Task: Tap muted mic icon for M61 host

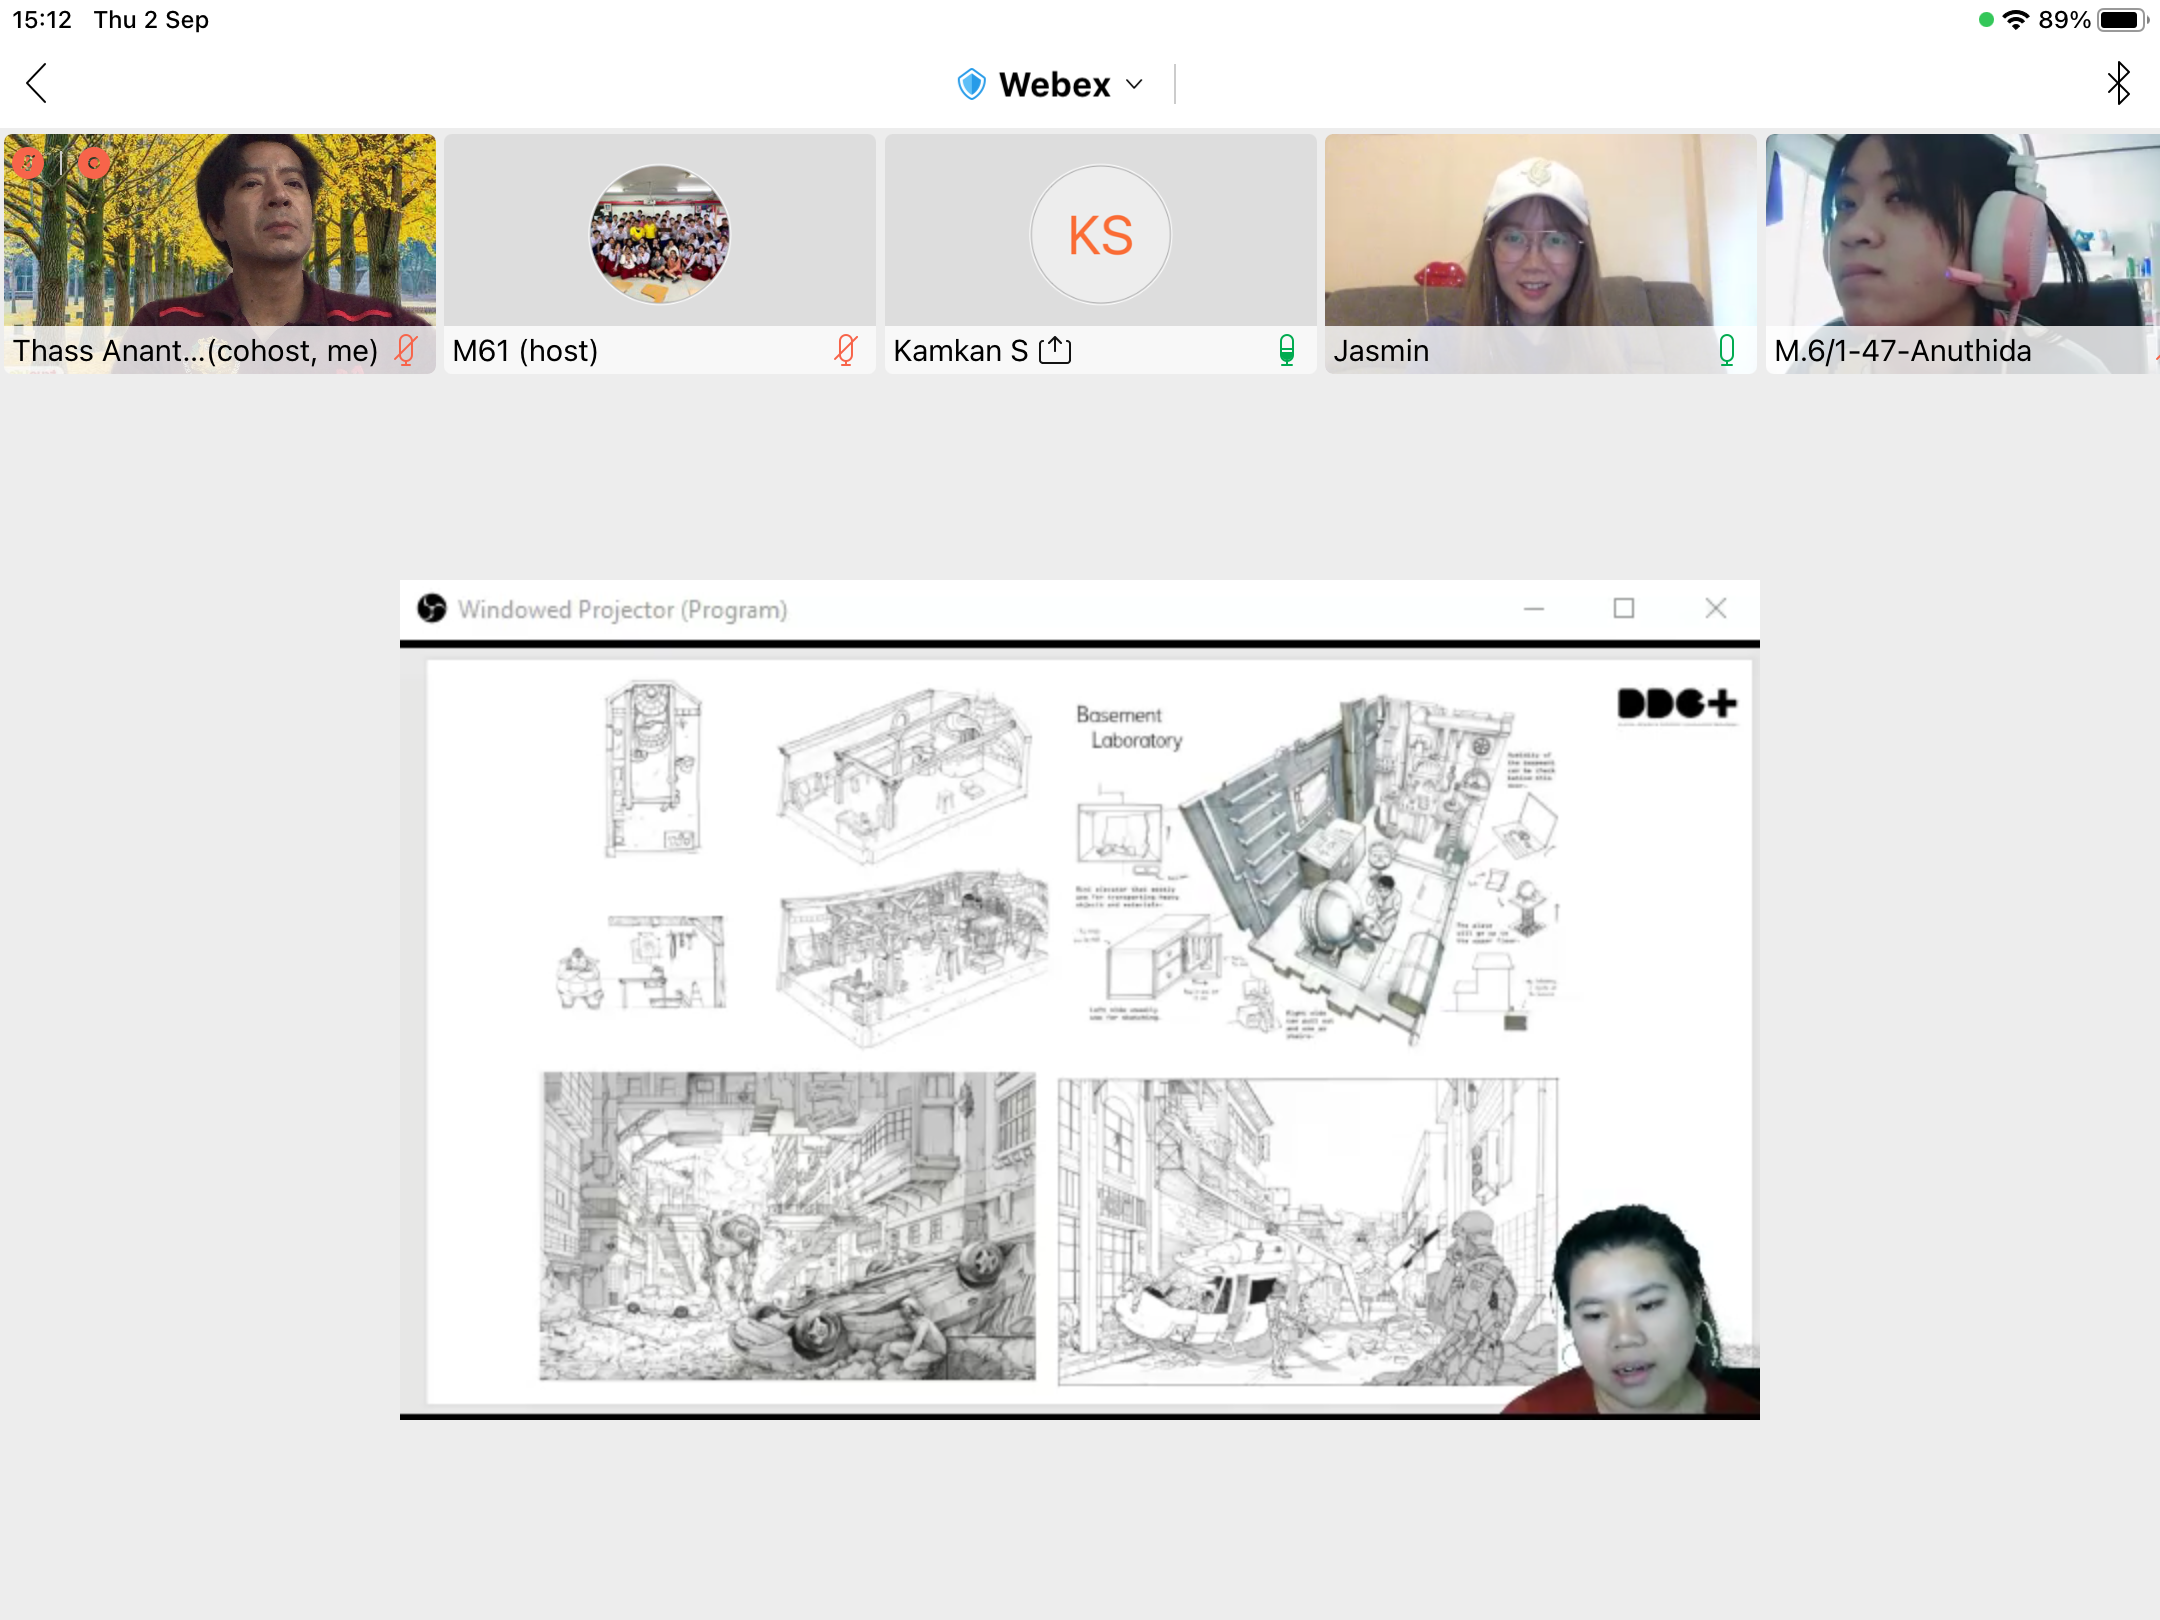Action: click(x=846, y=350)
